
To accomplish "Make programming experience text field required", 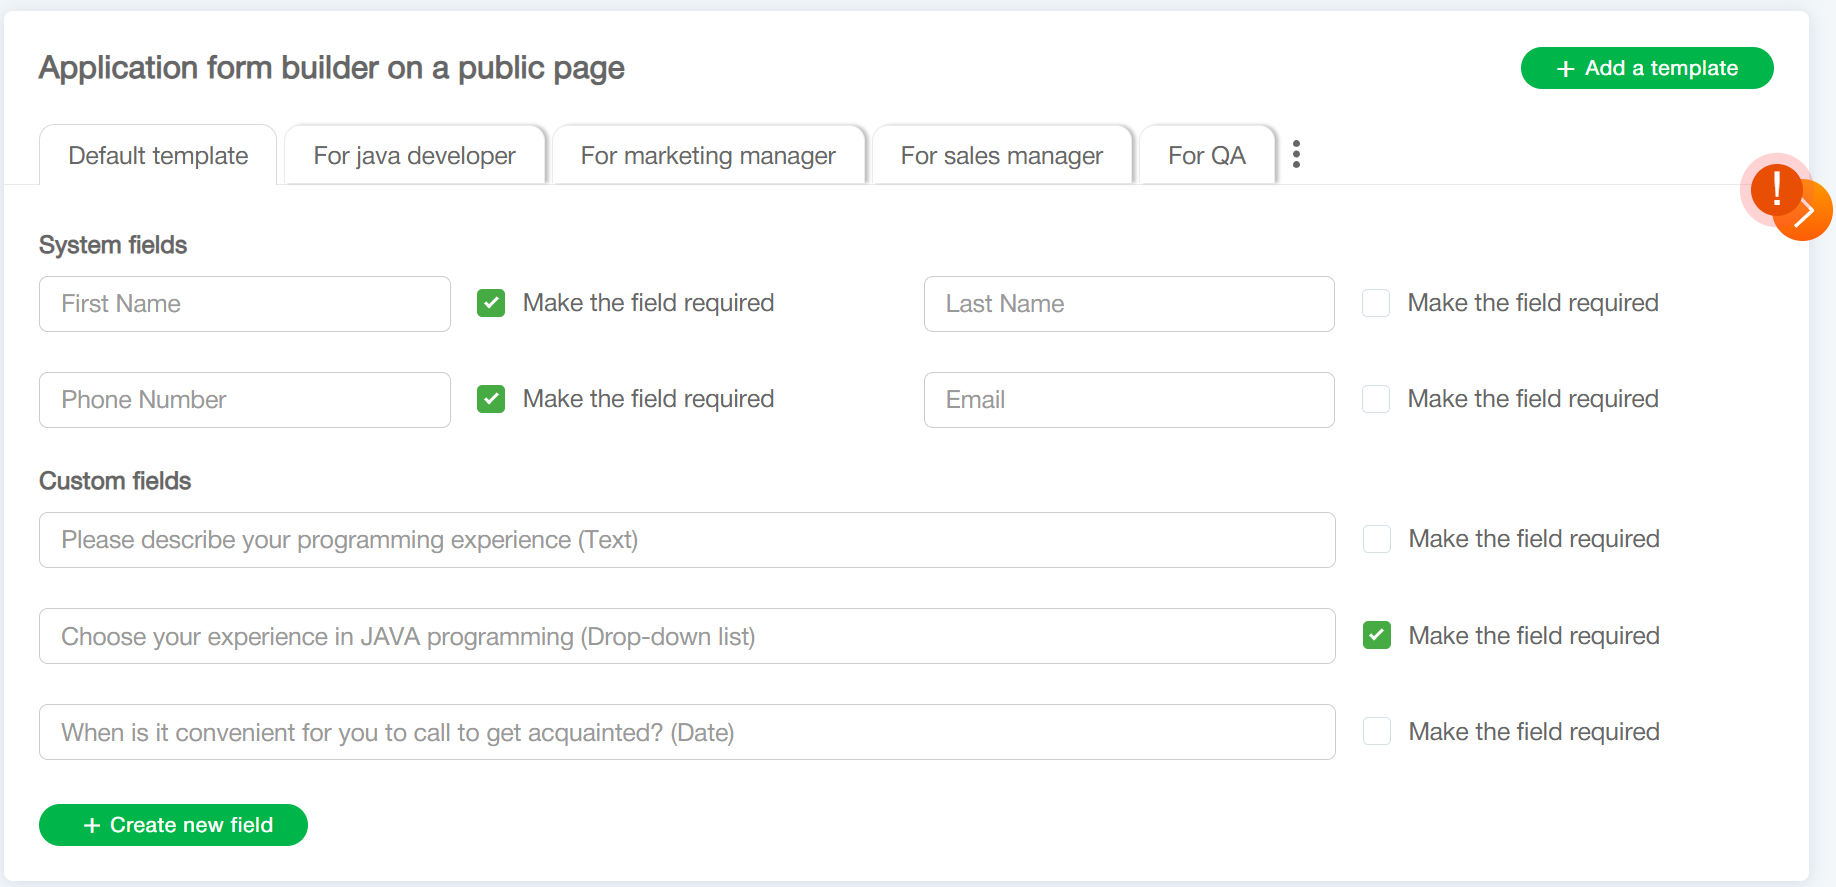I will pos(1377,539).
